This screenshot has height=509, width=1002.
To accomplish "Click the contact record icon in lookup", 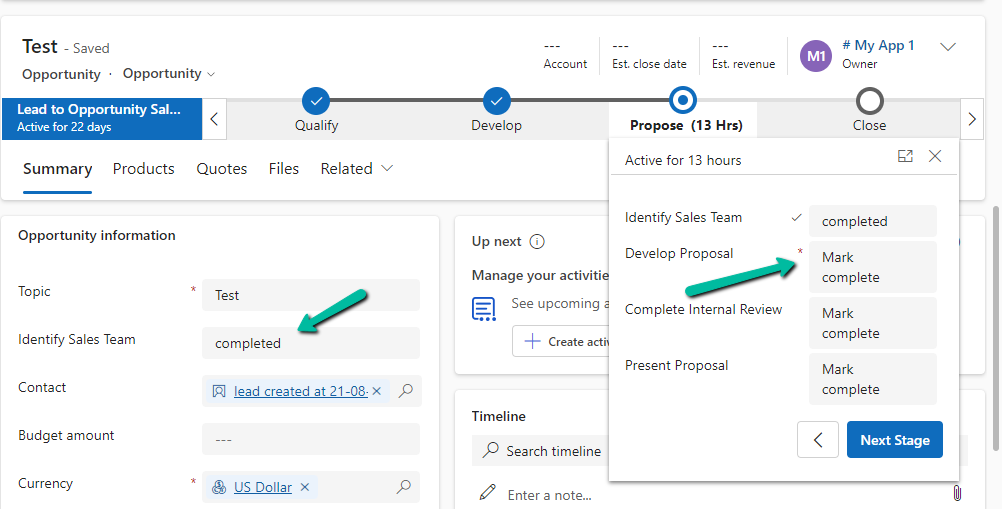I will coord(219,391).
